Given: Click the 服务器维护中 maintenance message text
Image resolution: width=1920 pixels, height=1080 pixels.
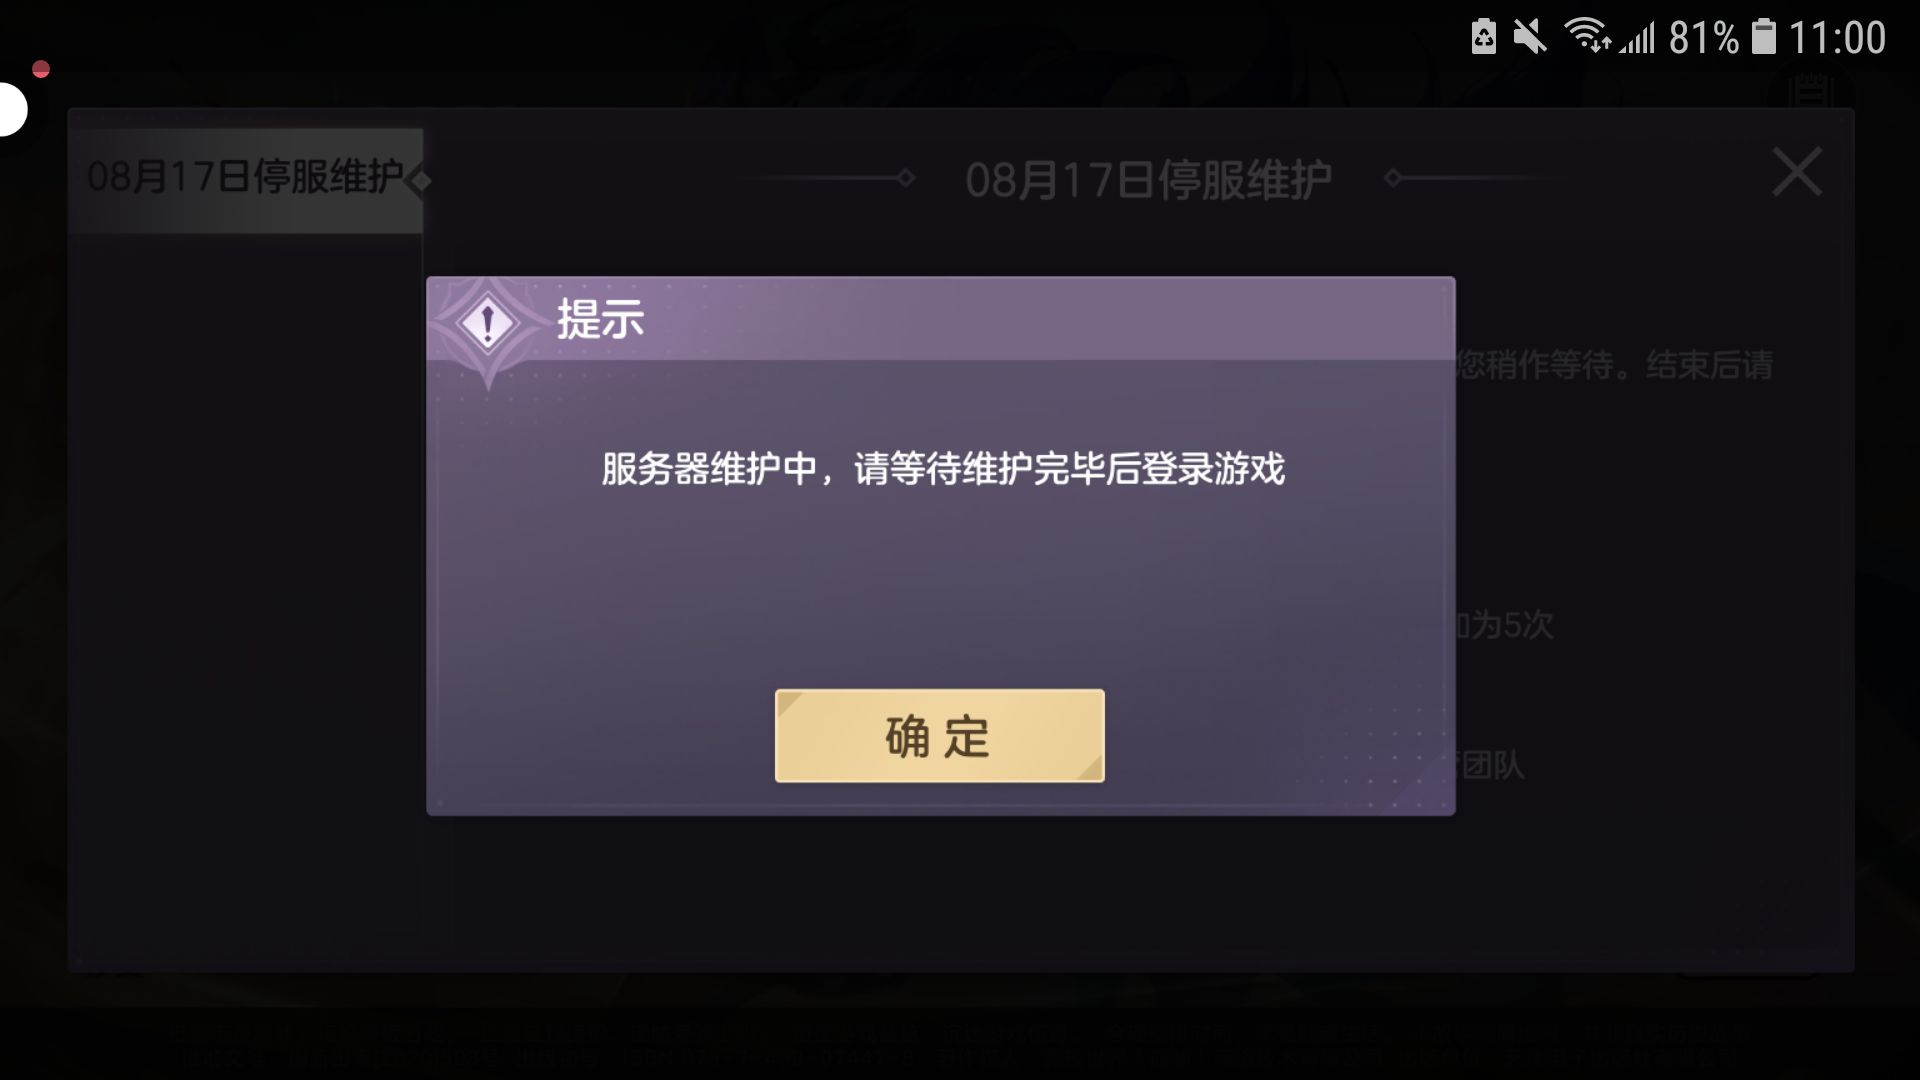Looking at the screenshot, I should [x=942, y=469].
